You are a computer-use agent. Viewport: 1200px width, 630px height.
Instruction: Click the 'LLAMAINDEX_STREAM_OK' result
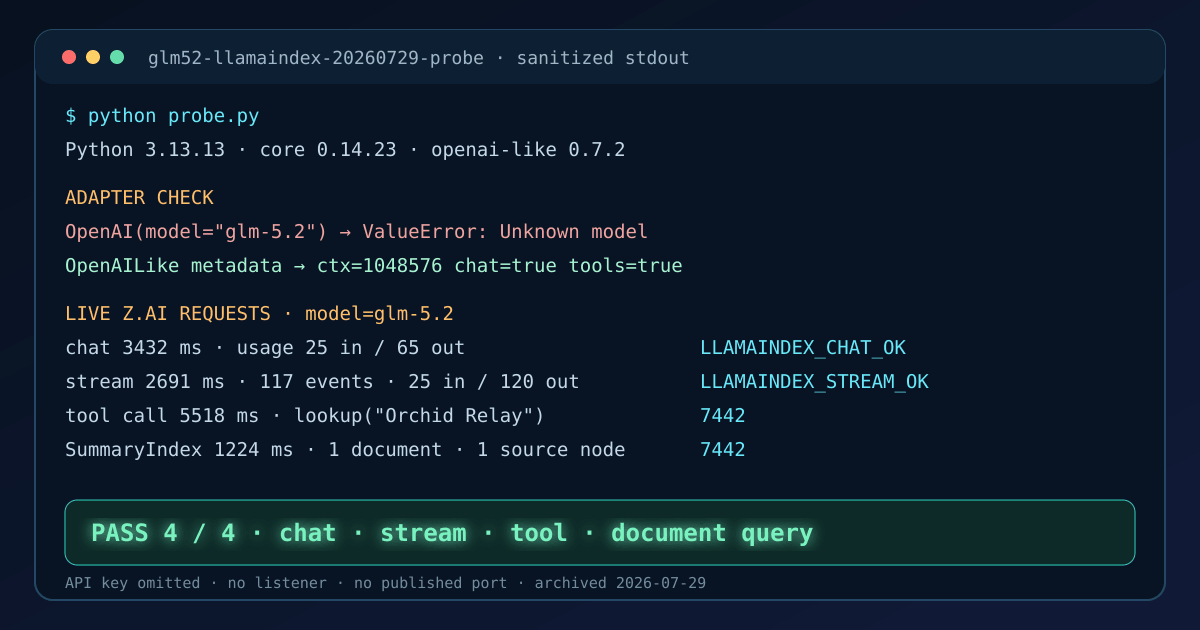tap(814, 382)
